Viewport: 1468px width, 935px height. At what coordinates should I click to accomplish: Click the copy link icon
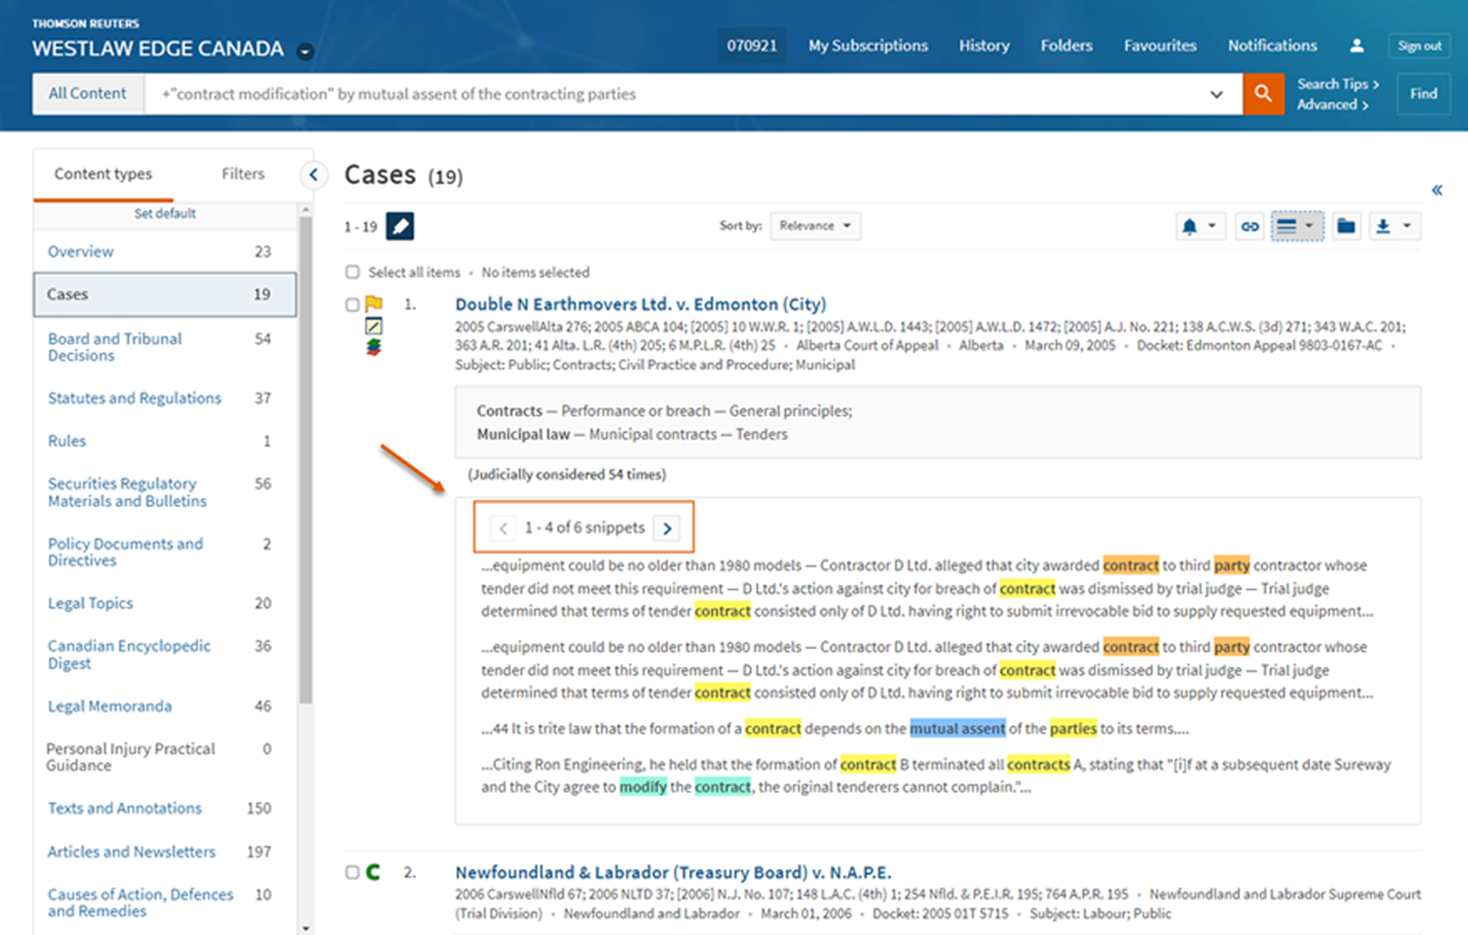pos(1249,226)
